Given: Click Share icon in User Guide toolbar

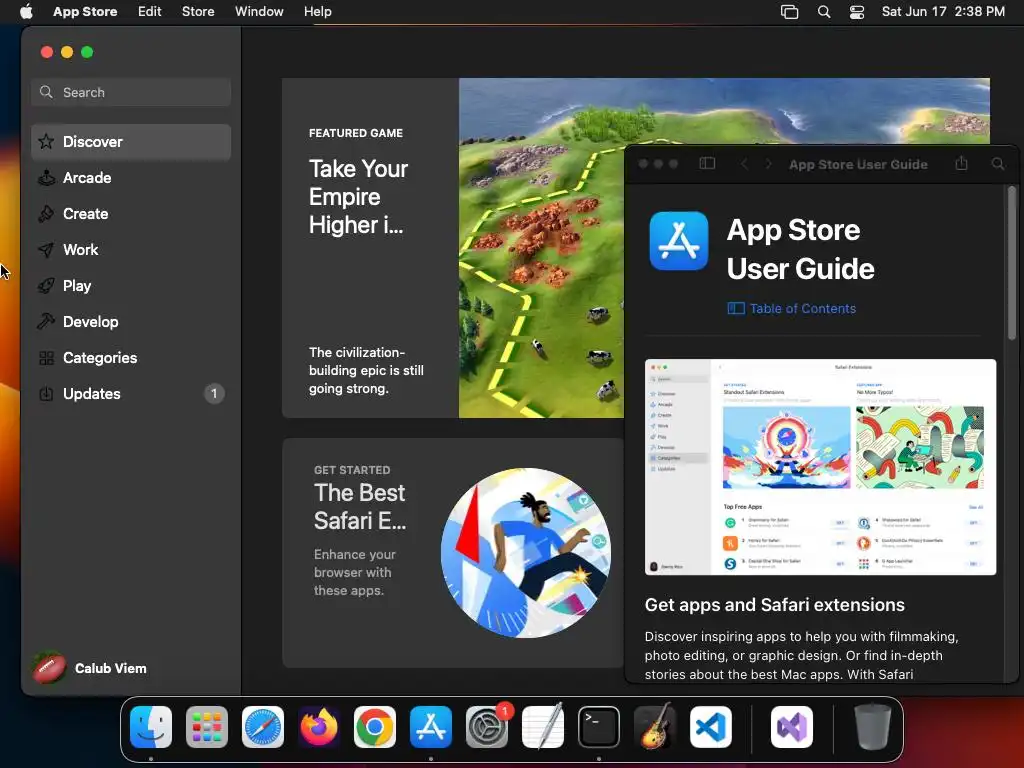Looking at the screenshot, I should [961, 163].
